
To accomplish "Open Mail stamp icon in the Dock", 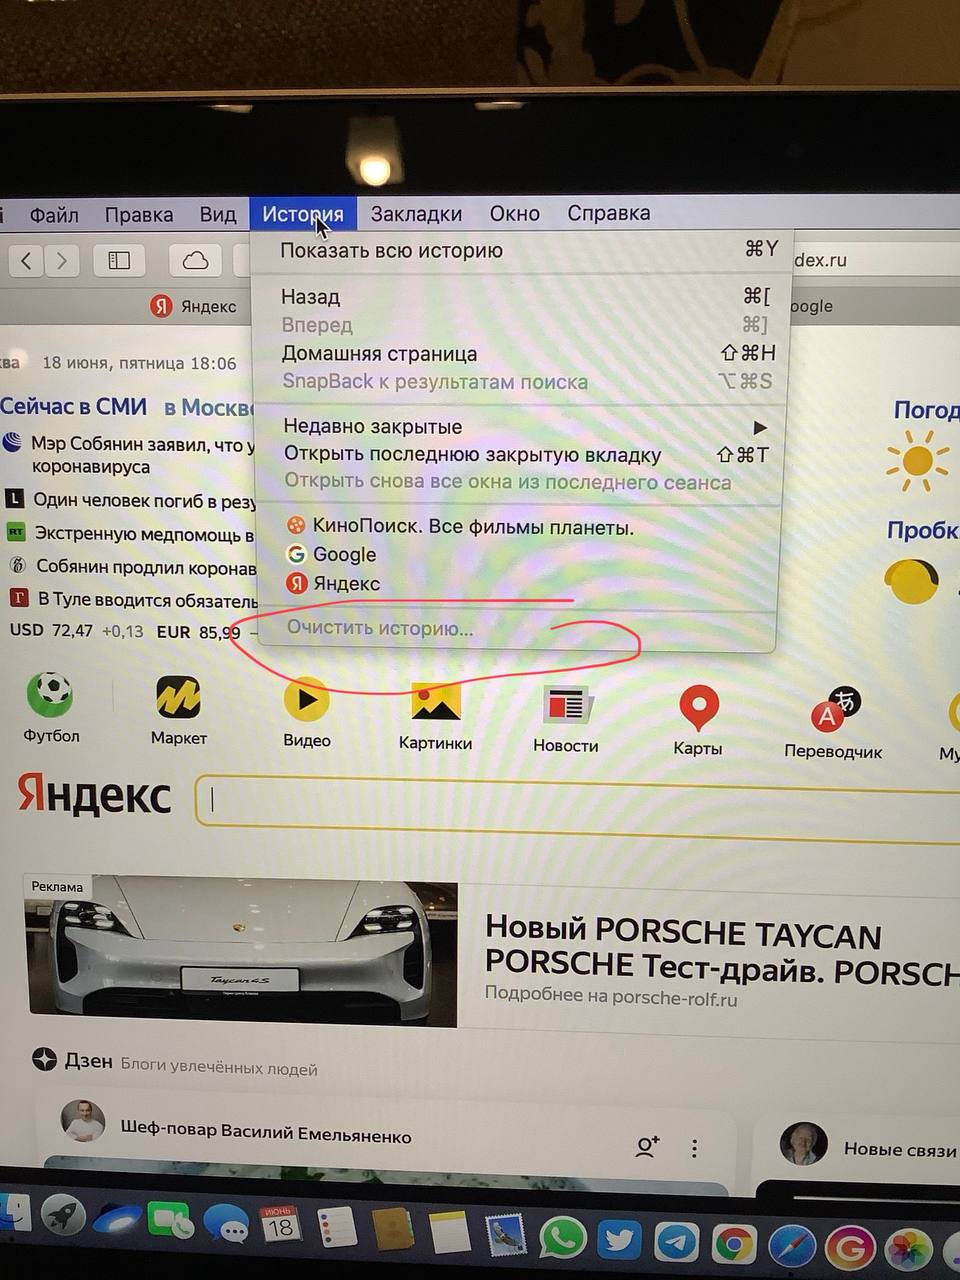I will 506,1235.
